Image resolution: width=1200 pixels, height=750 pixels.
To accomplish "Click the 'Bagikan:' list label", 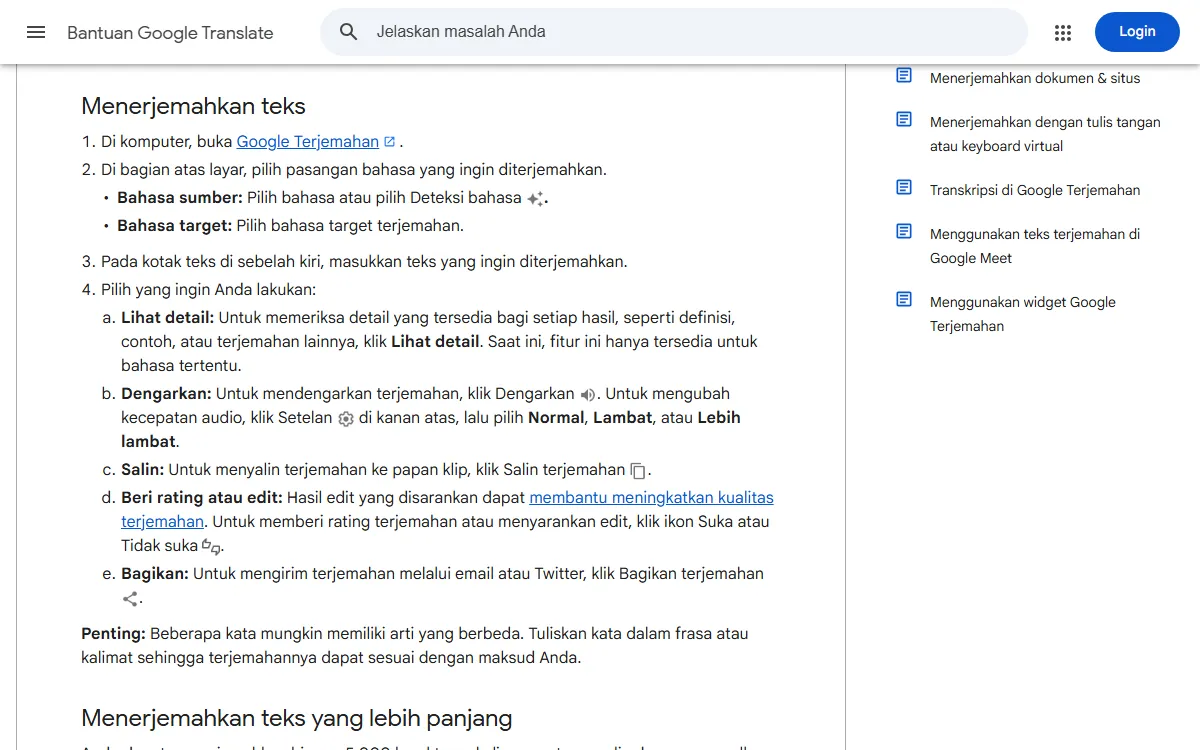I will tap(155, 574).
